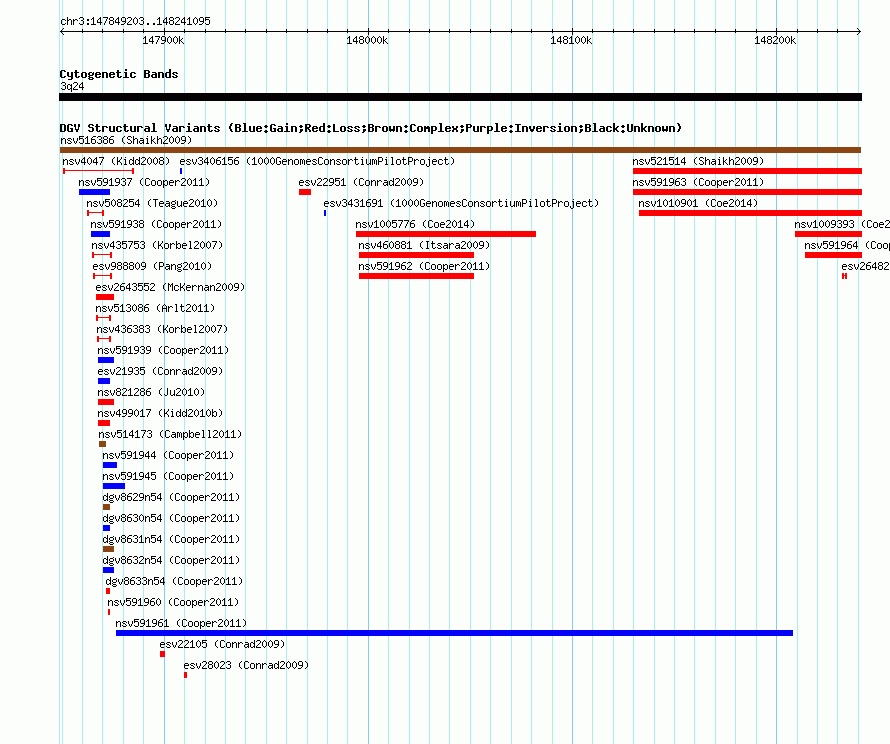Open nsv1005776 (Coe2014) variant
This screenshot has width=890, height=744.
click(x=415, y=224)
